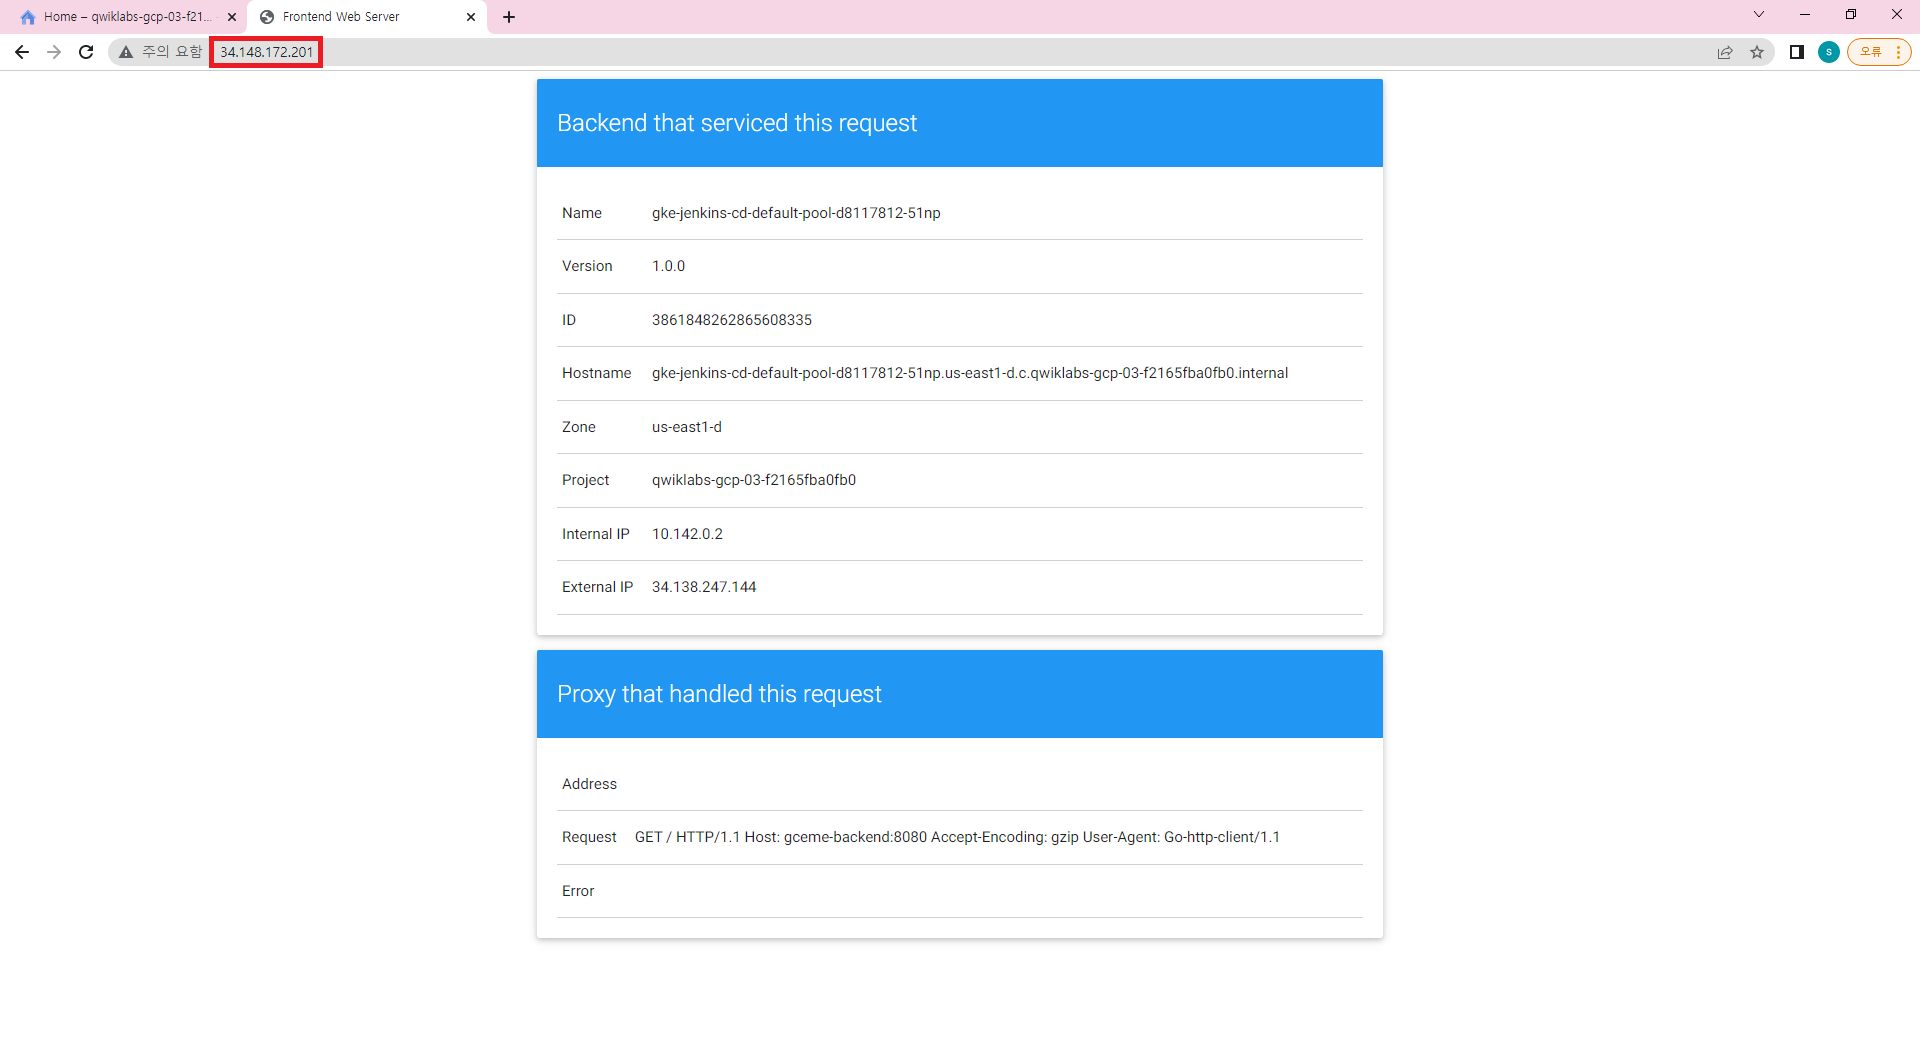Screen dimensions: 1920x1040
Task: Reload the current page
Action: 86,52
